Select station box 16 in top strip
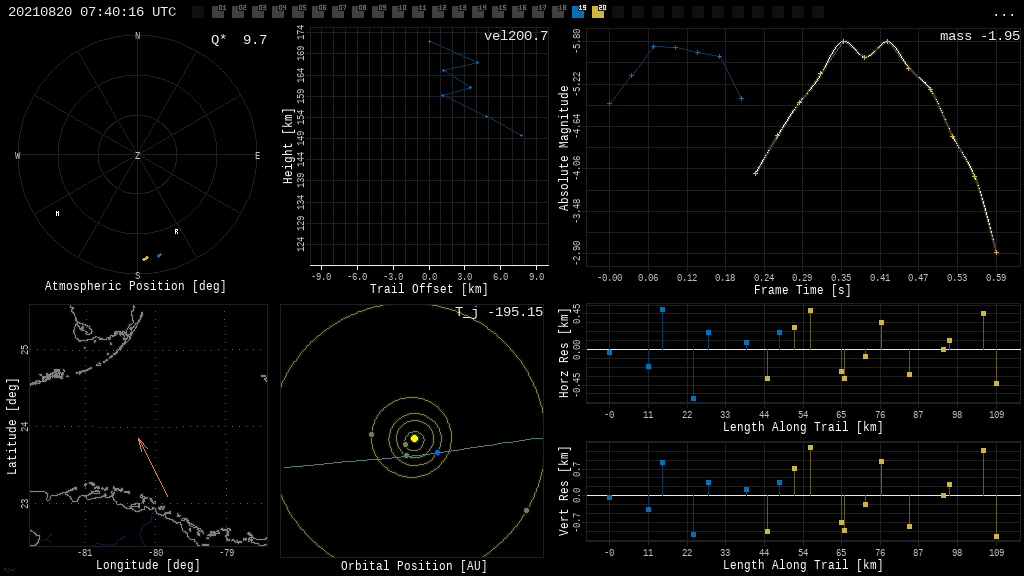 (518, 11)
